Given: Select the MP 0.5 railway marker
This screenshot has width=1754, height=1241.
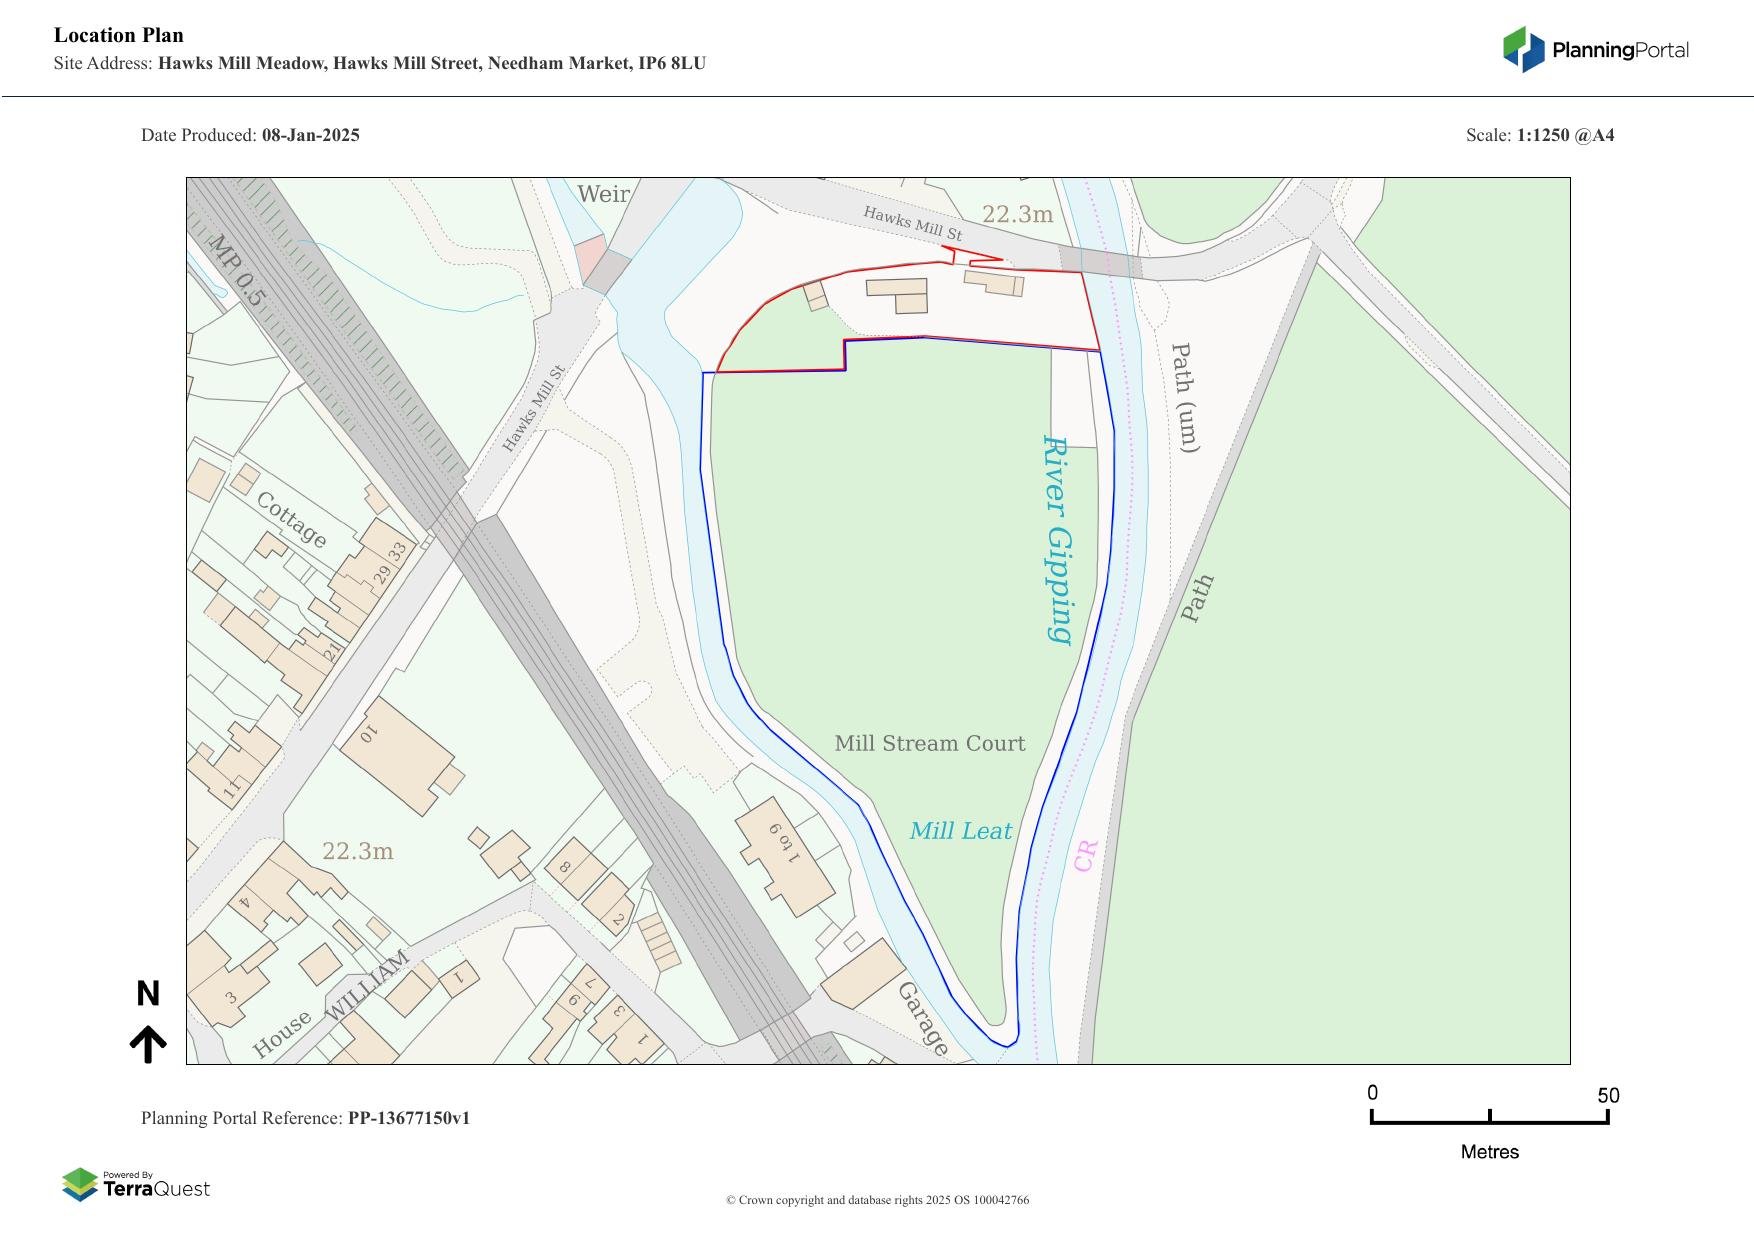Looking at the screenshot, I should pos(237,270).
